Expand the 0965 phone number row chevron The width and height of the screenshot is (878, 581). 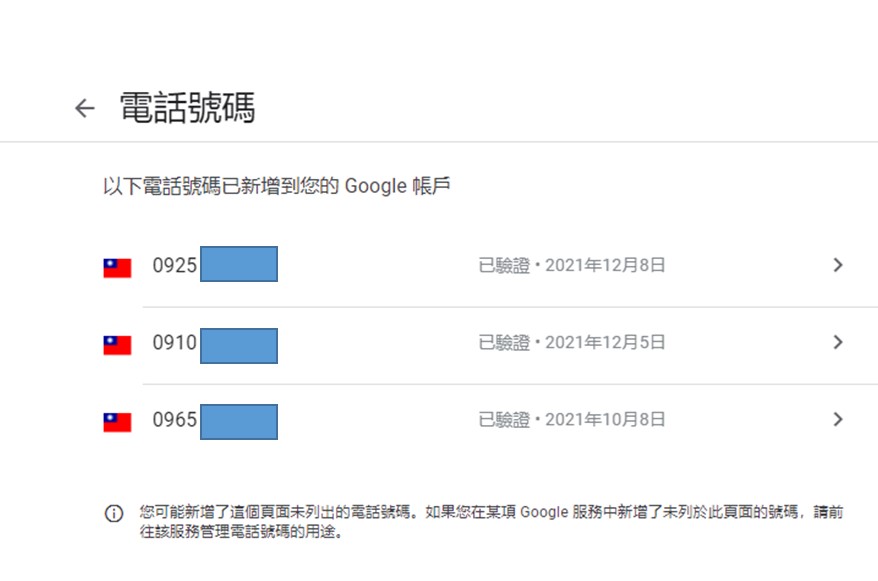(x=838, y=419)
